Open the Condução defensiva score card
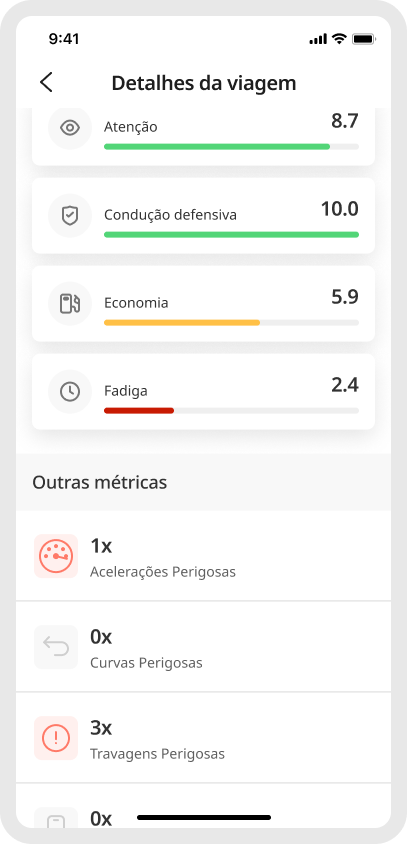The image size is (407, 844). tap(204, 215)
